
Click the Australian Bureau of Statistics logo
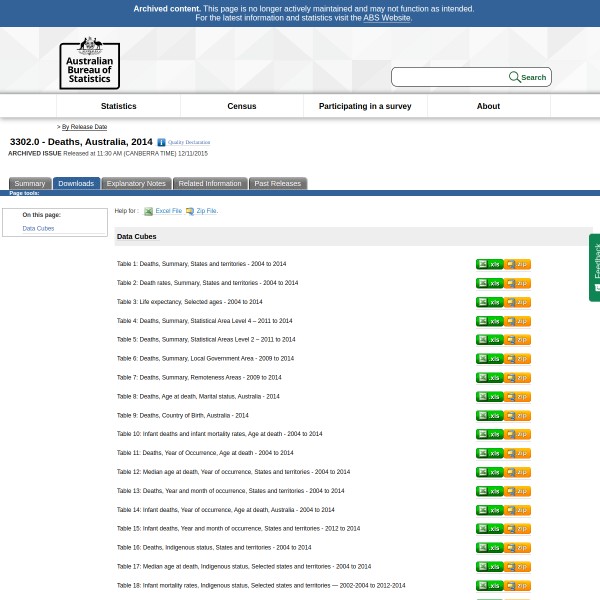click(89, 62)
